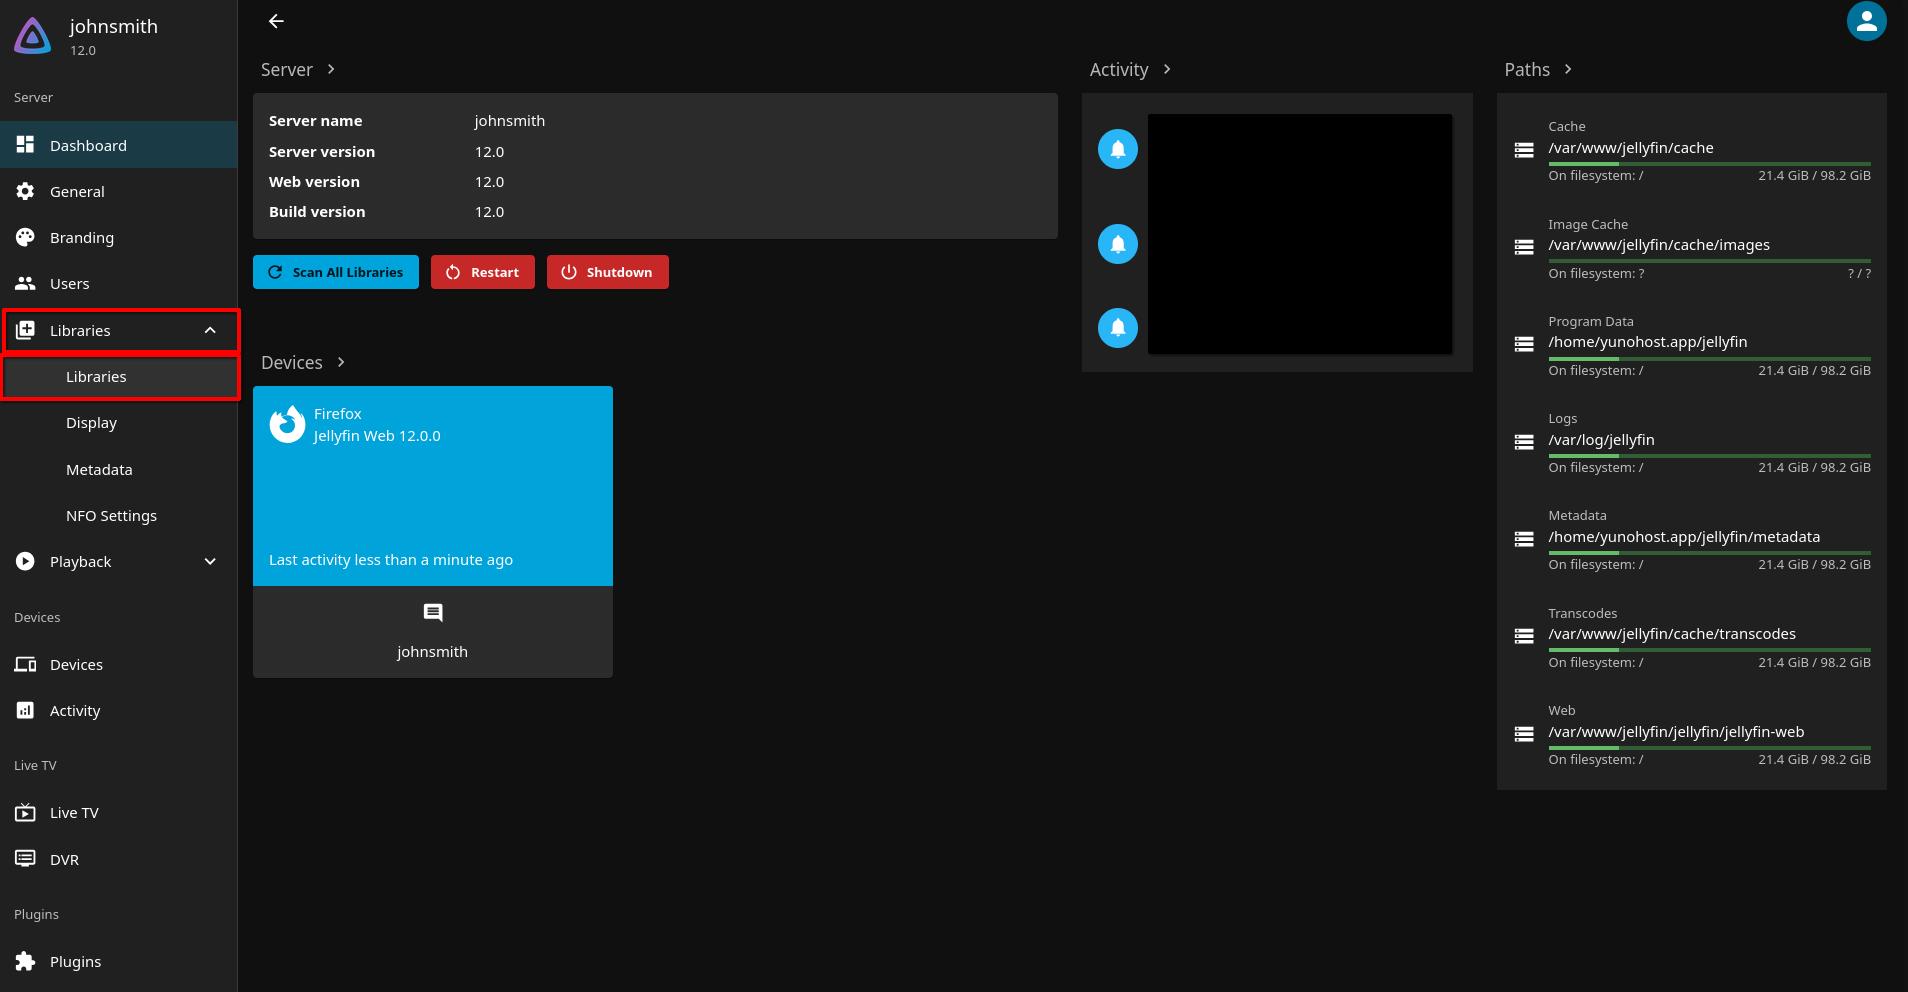Click the Web path storage icon
Viewport: 1908px width, 992px height.
coord(1524,734)
